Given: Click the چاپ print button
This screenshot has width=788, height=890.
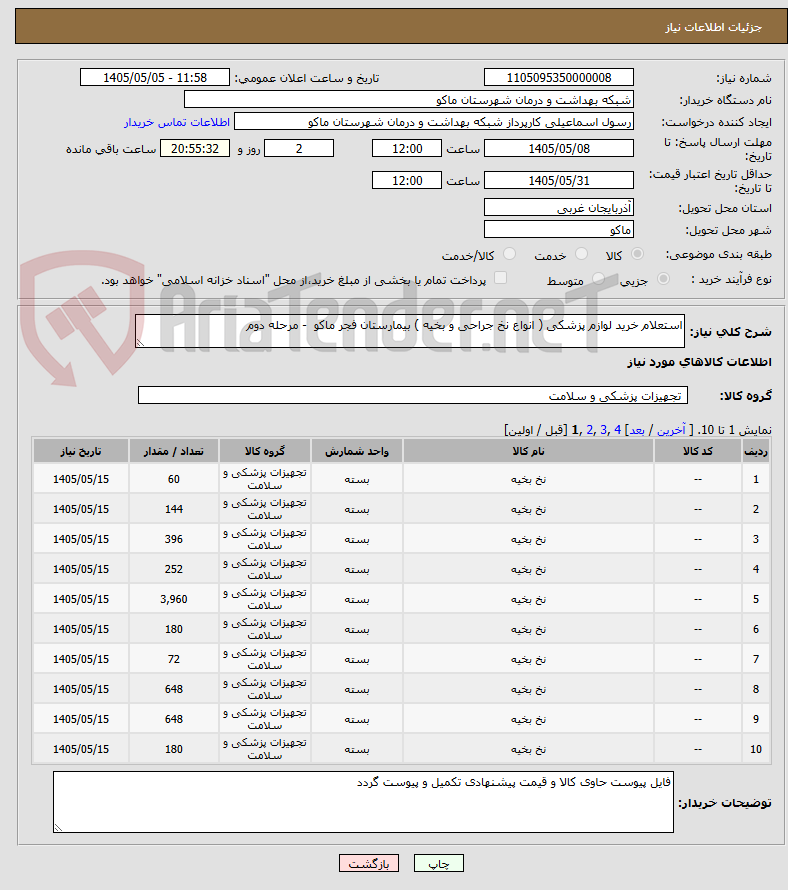Looking at the screenshot, I should tap(439, 863).
